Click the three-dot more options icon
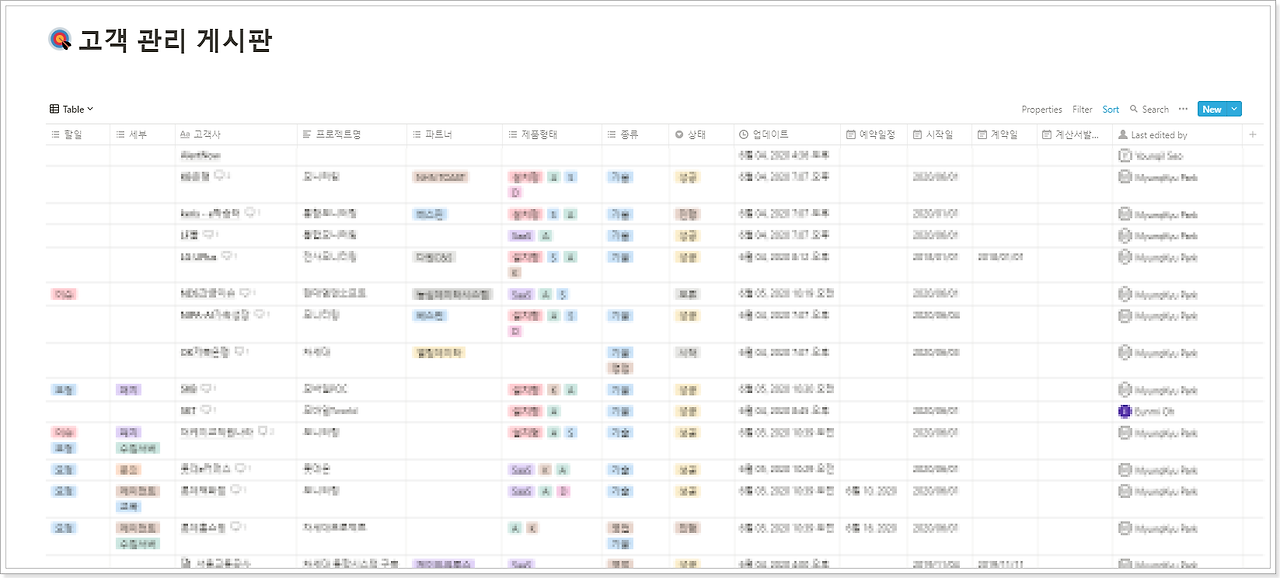The width and height of the screenshot is (1280, 578). coord(1183,109)
